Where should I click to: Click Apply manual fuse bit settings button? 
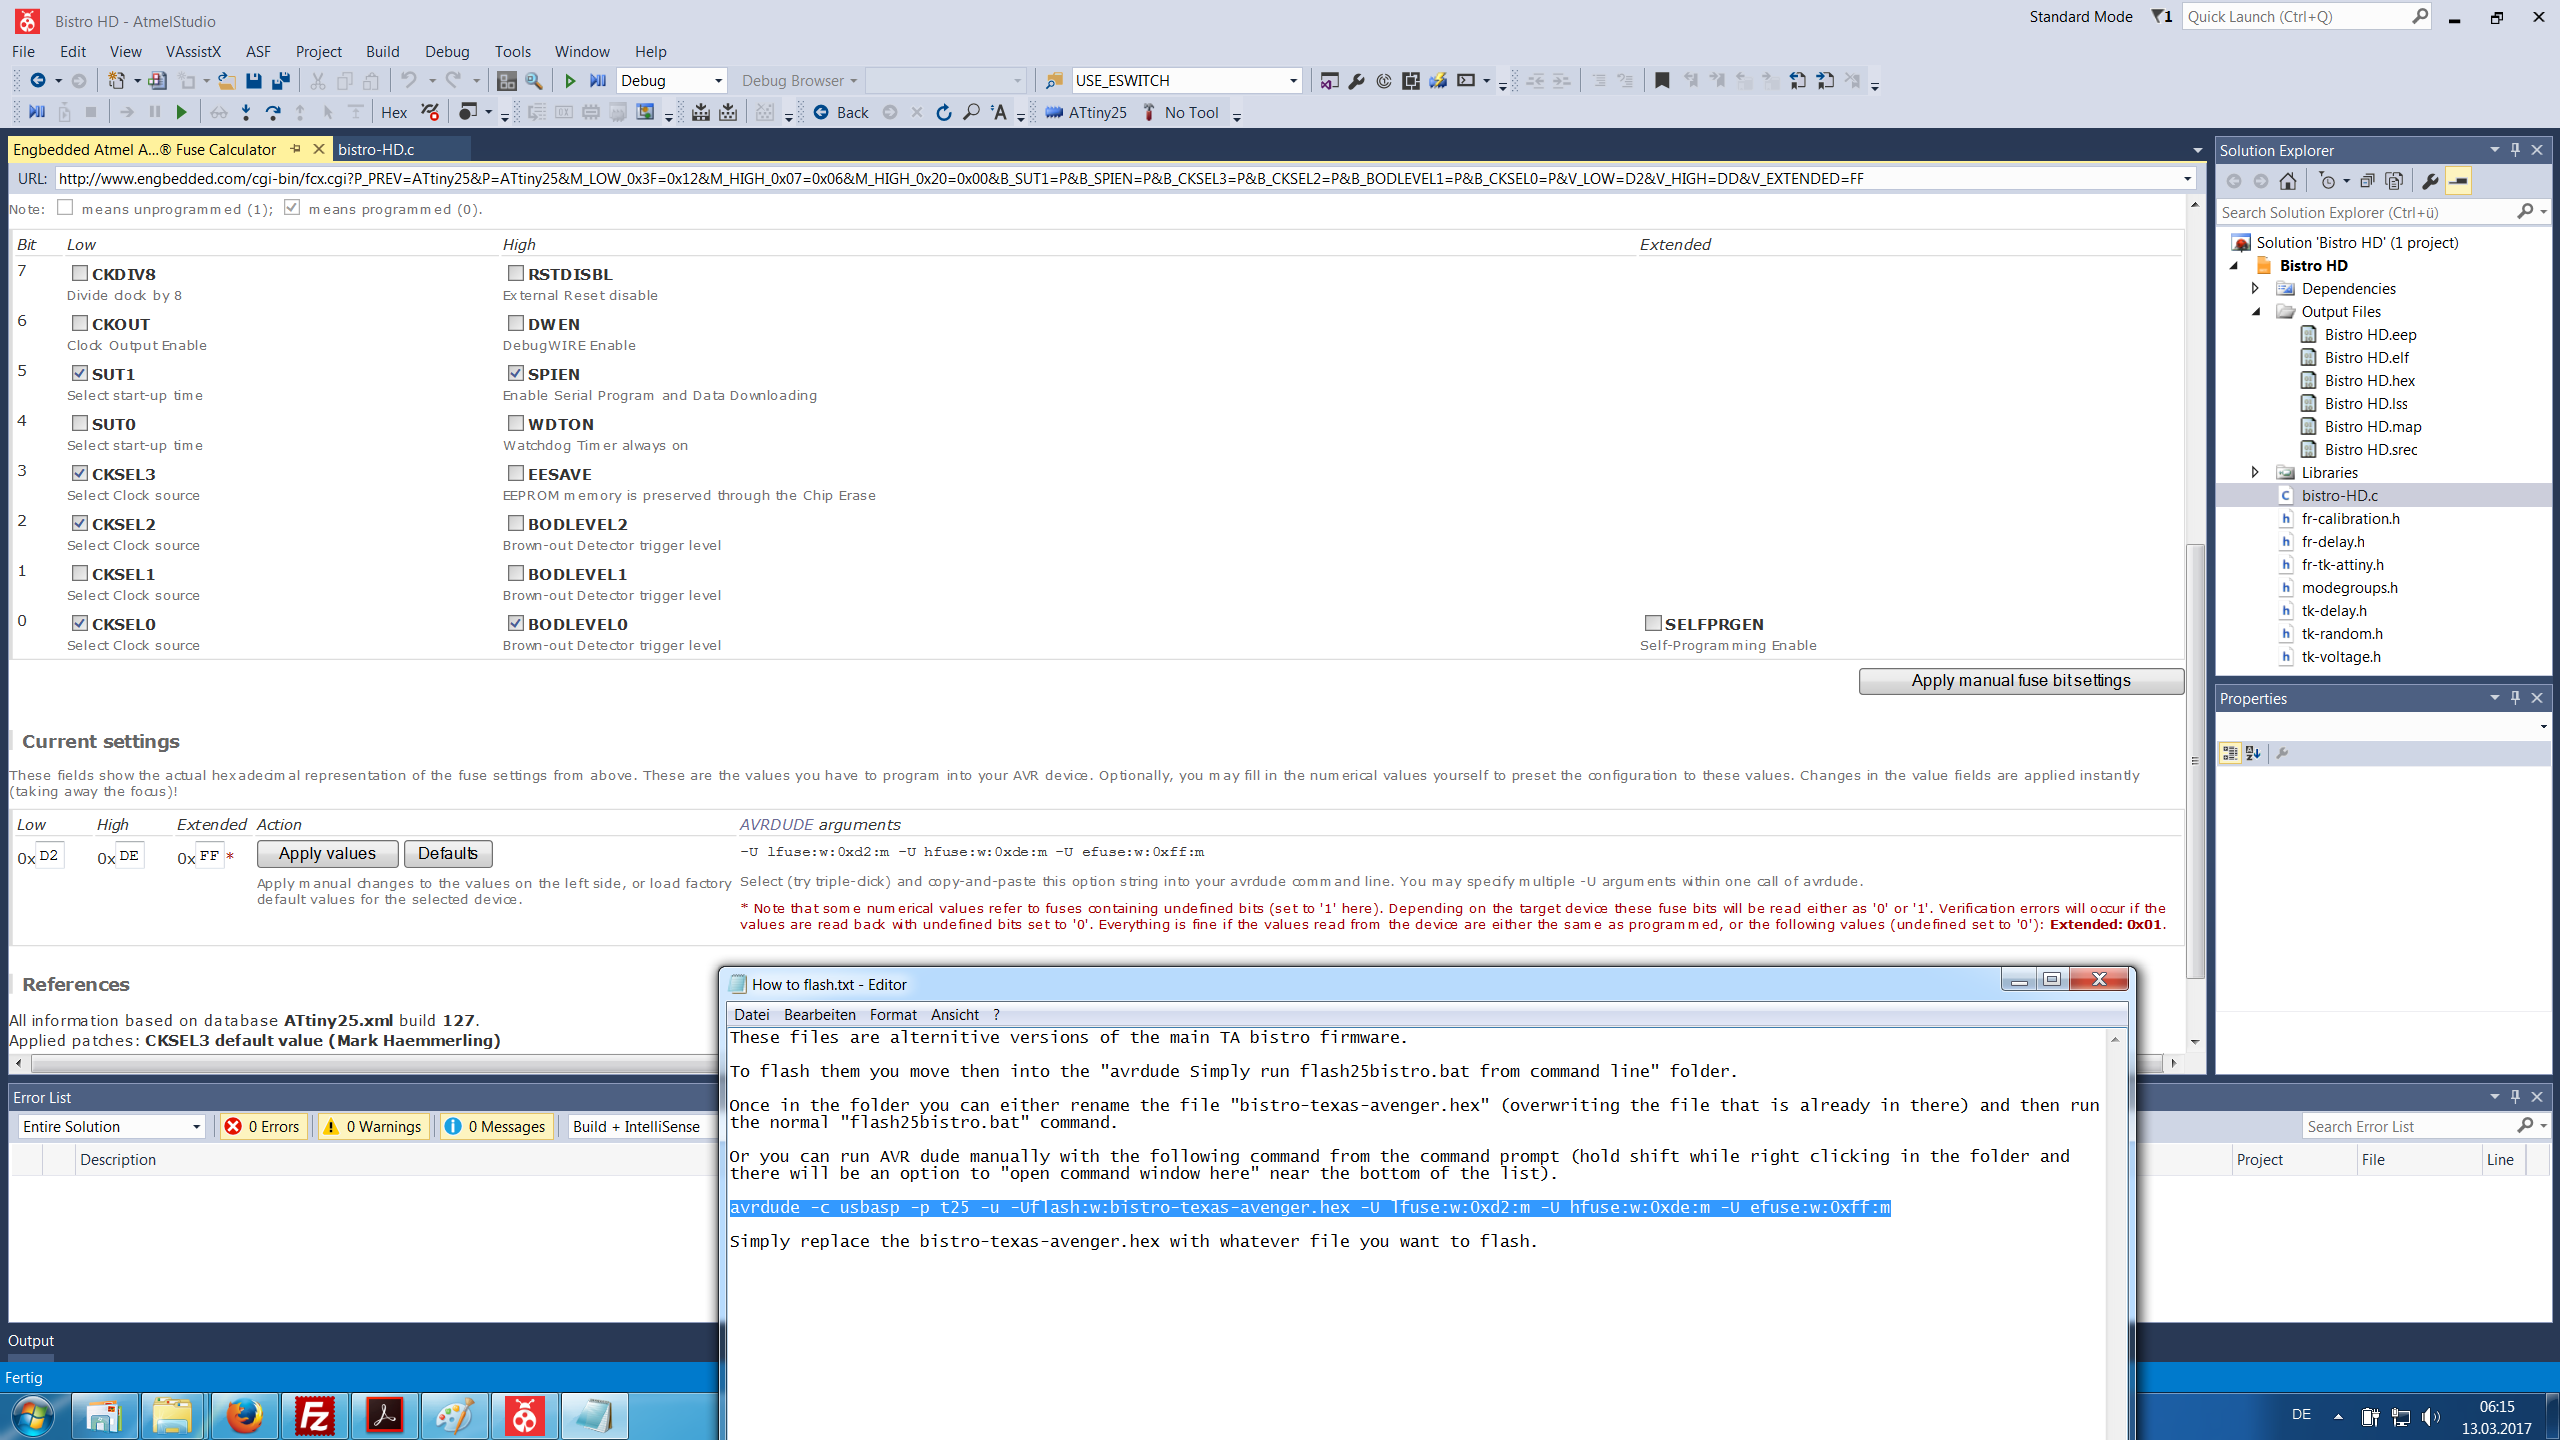pyautogui.click(x=2021, y=681)
